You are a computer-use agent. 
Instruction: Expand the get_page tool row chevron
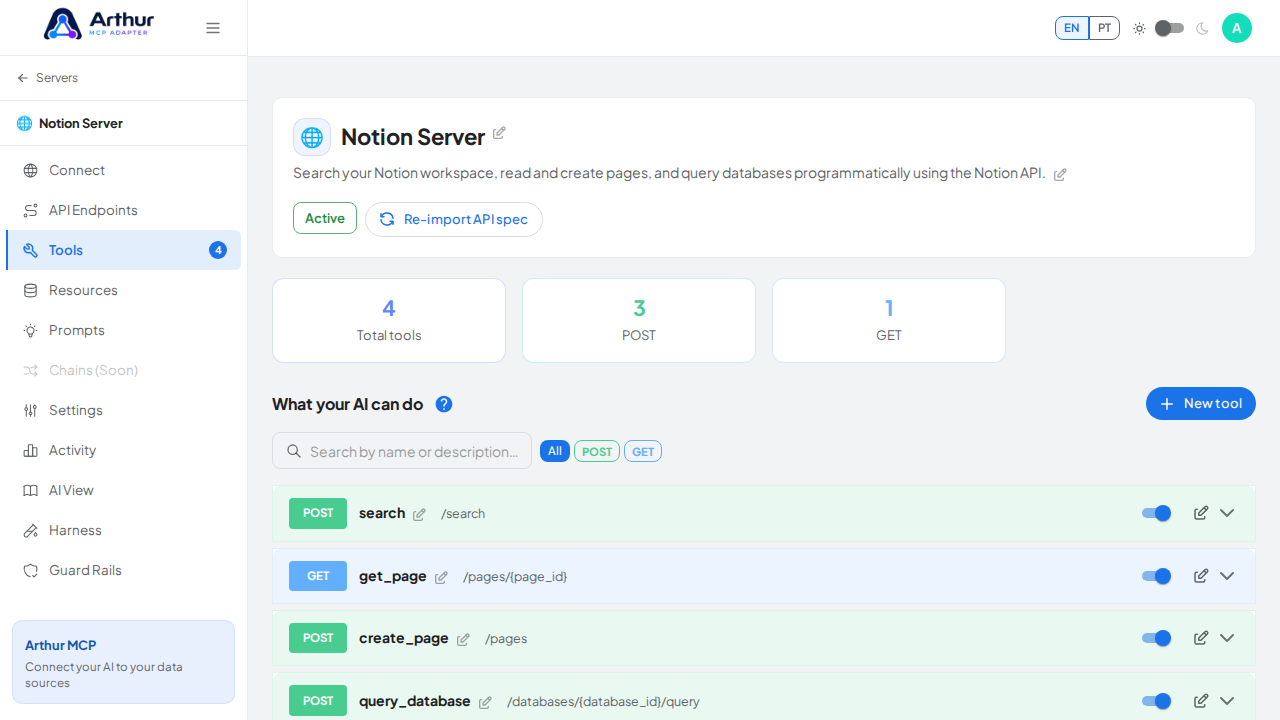pos(1227,576)
